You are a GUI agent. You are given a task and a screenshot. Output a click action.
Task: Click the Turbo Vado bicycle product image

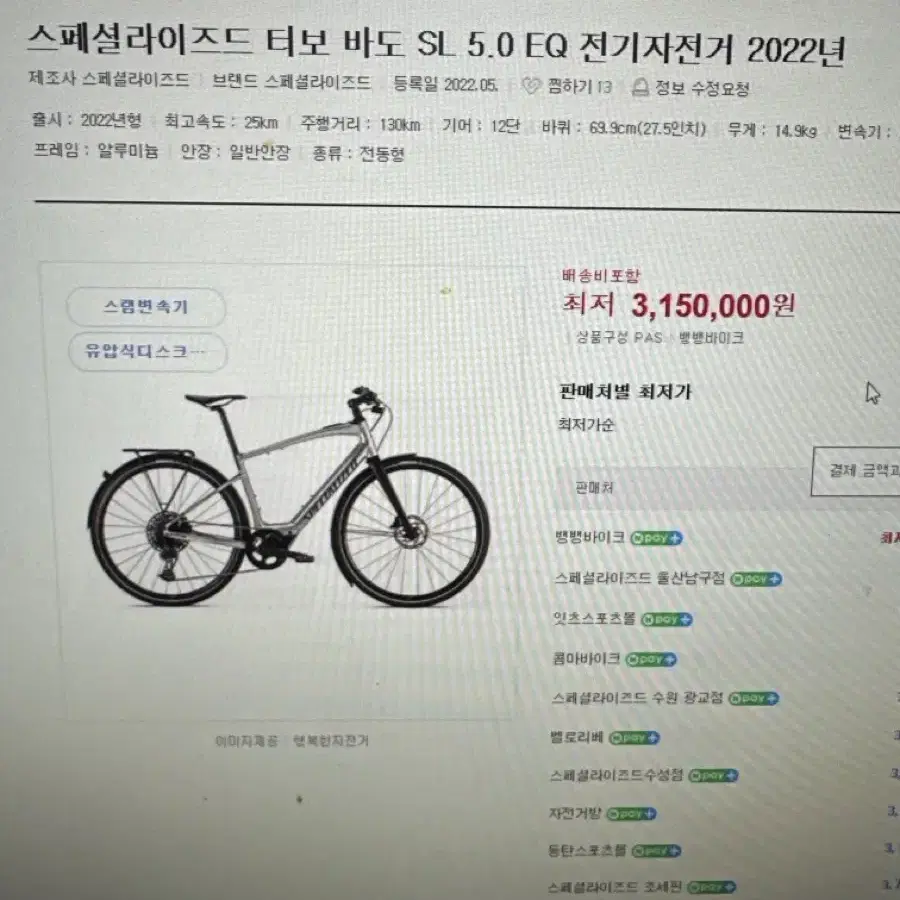(x=289, y=497)
